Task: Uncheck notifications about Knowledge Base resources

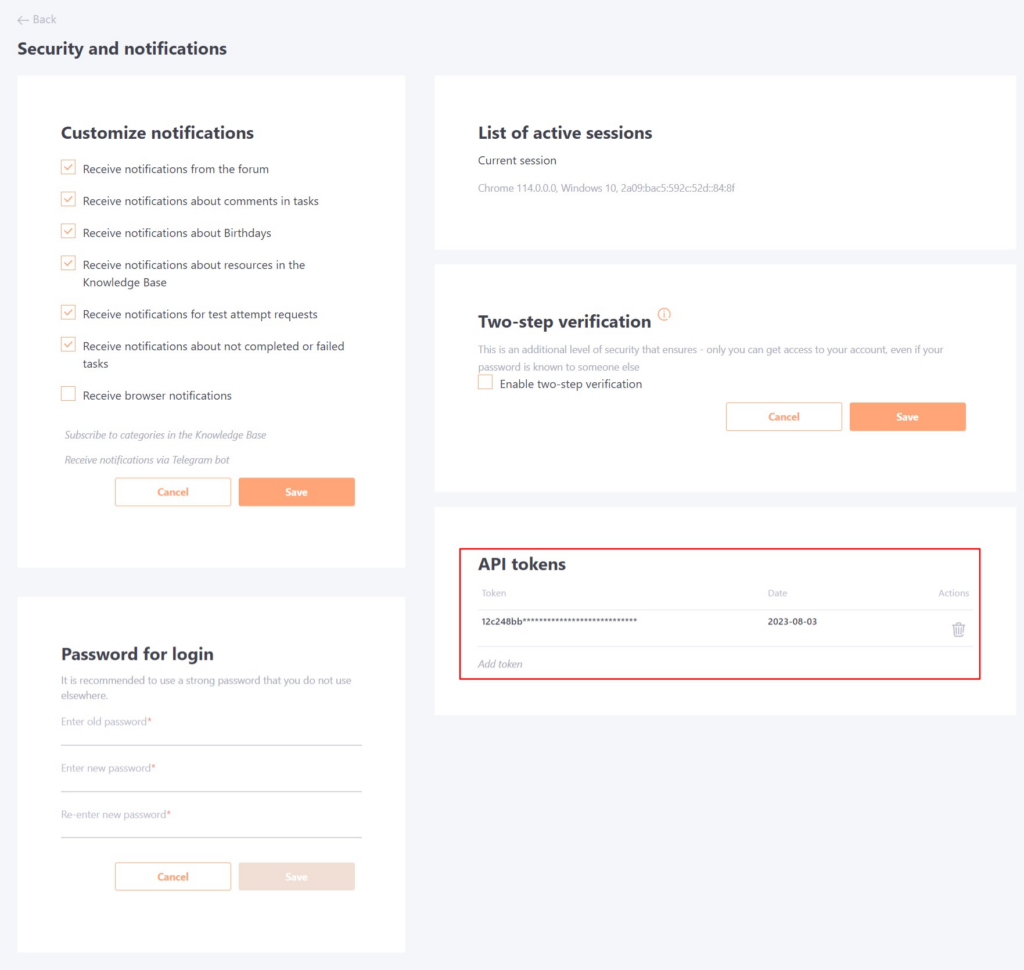Action: [x=68, y=262]
